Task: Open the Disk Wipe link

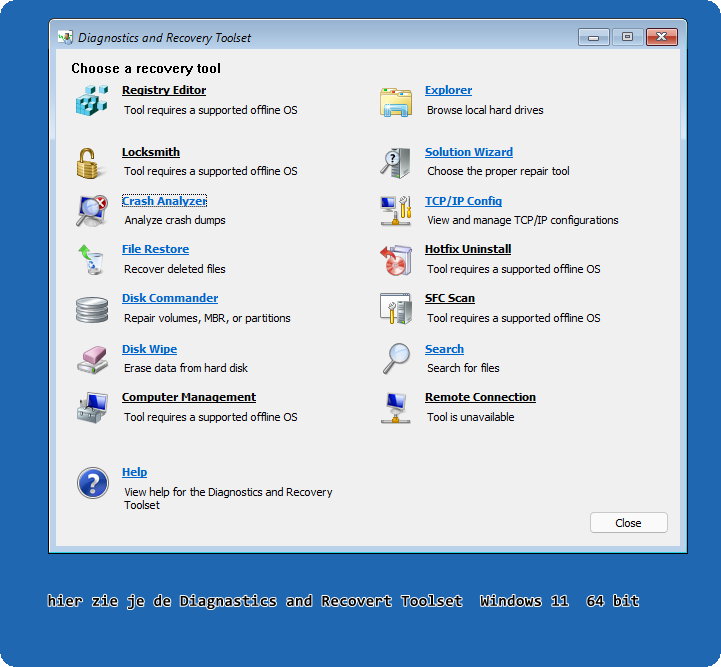Action: pyautogui.click(x=149, y=349)
